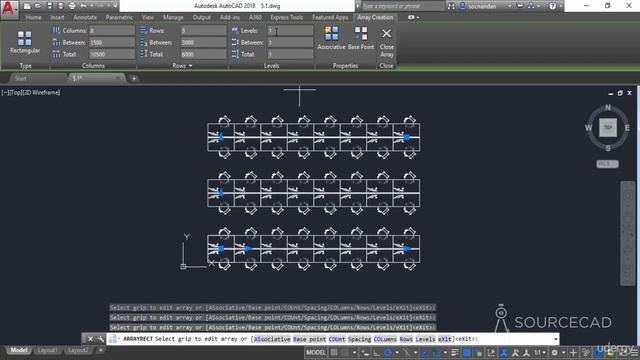Click the command line wrench customize icon
The height and width of the screenshot is (360, 640).
click(x=101, y=339)
